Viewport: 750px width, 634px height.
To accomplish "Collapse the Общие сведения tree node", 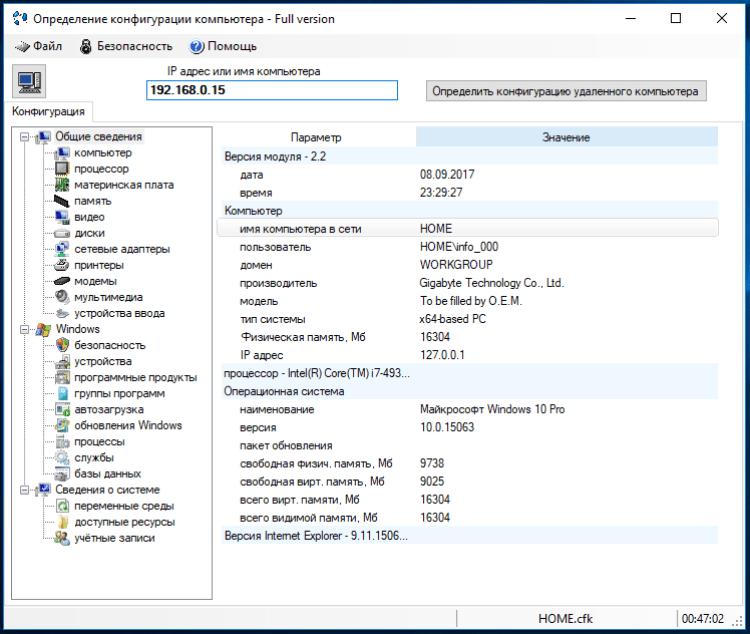I will point(22,137).
